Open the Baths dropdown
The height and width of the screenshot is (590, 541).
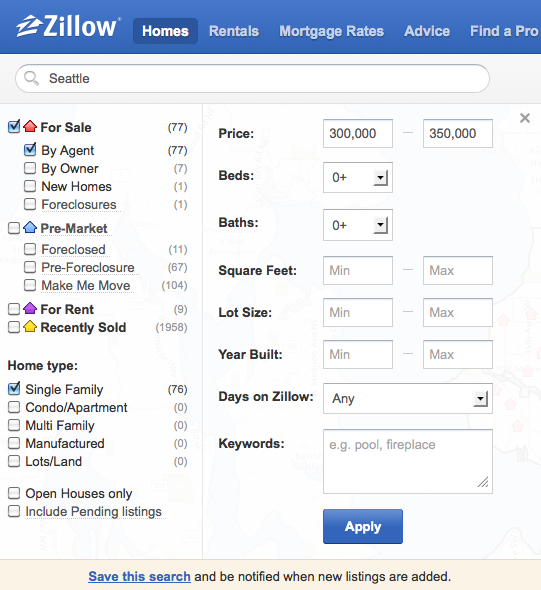pos(358,225)
